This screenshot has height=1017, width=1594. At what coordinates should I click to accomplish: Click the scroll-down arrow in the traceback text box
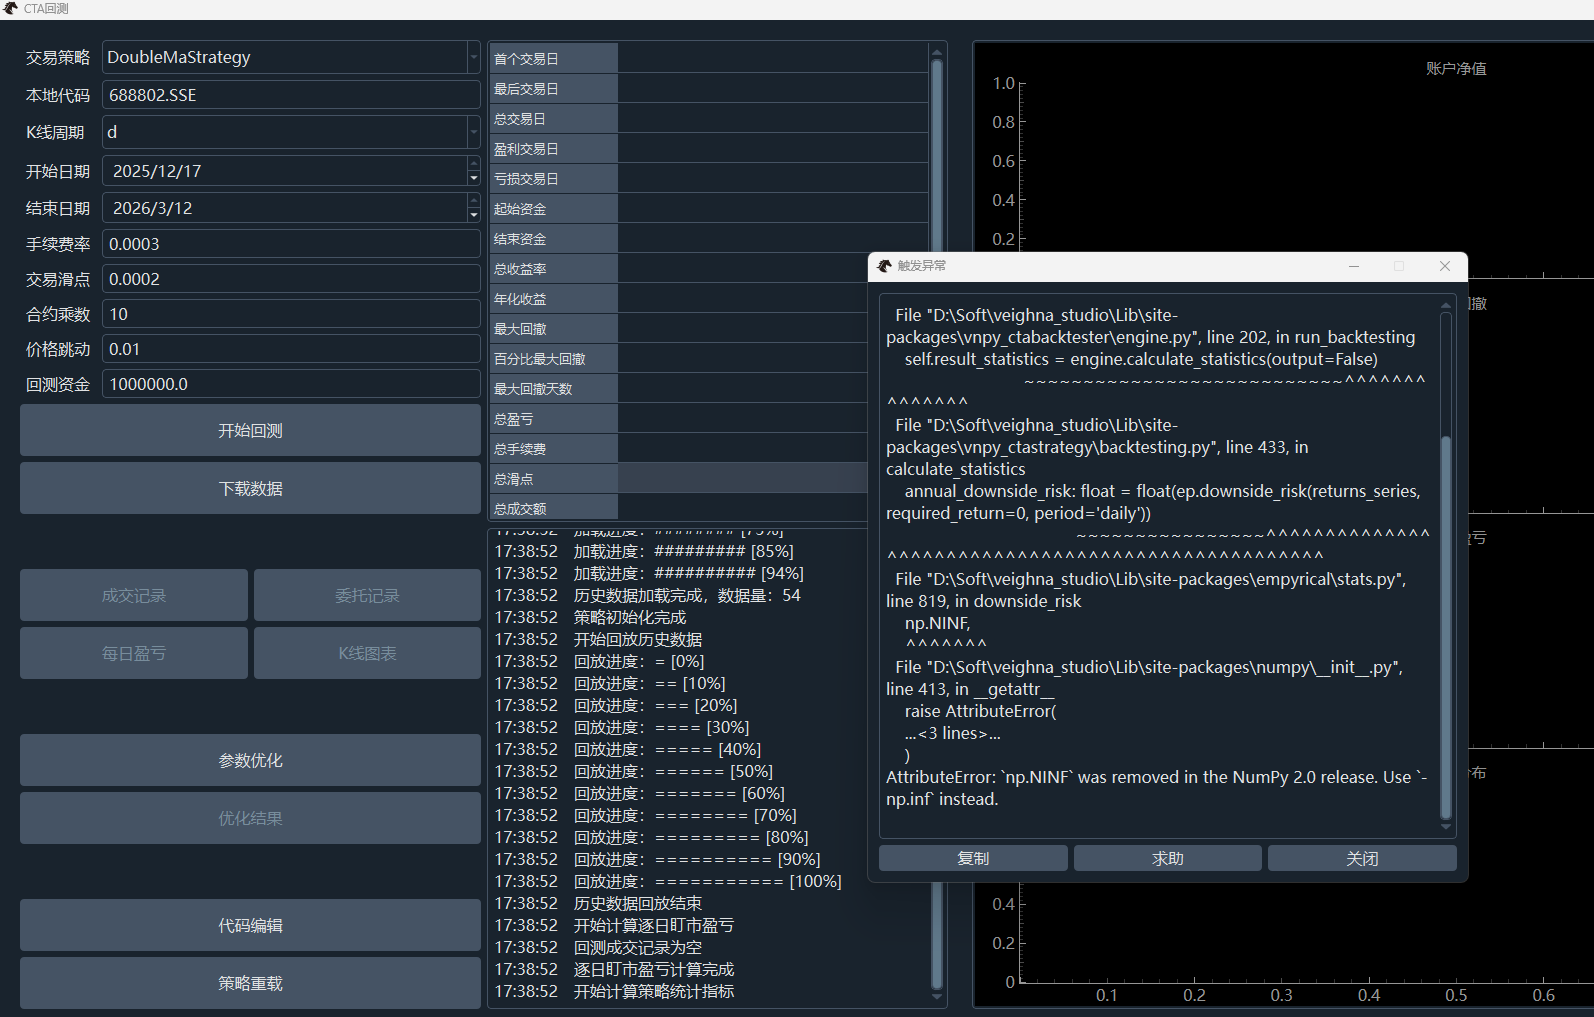click(x=1445, y=827)
